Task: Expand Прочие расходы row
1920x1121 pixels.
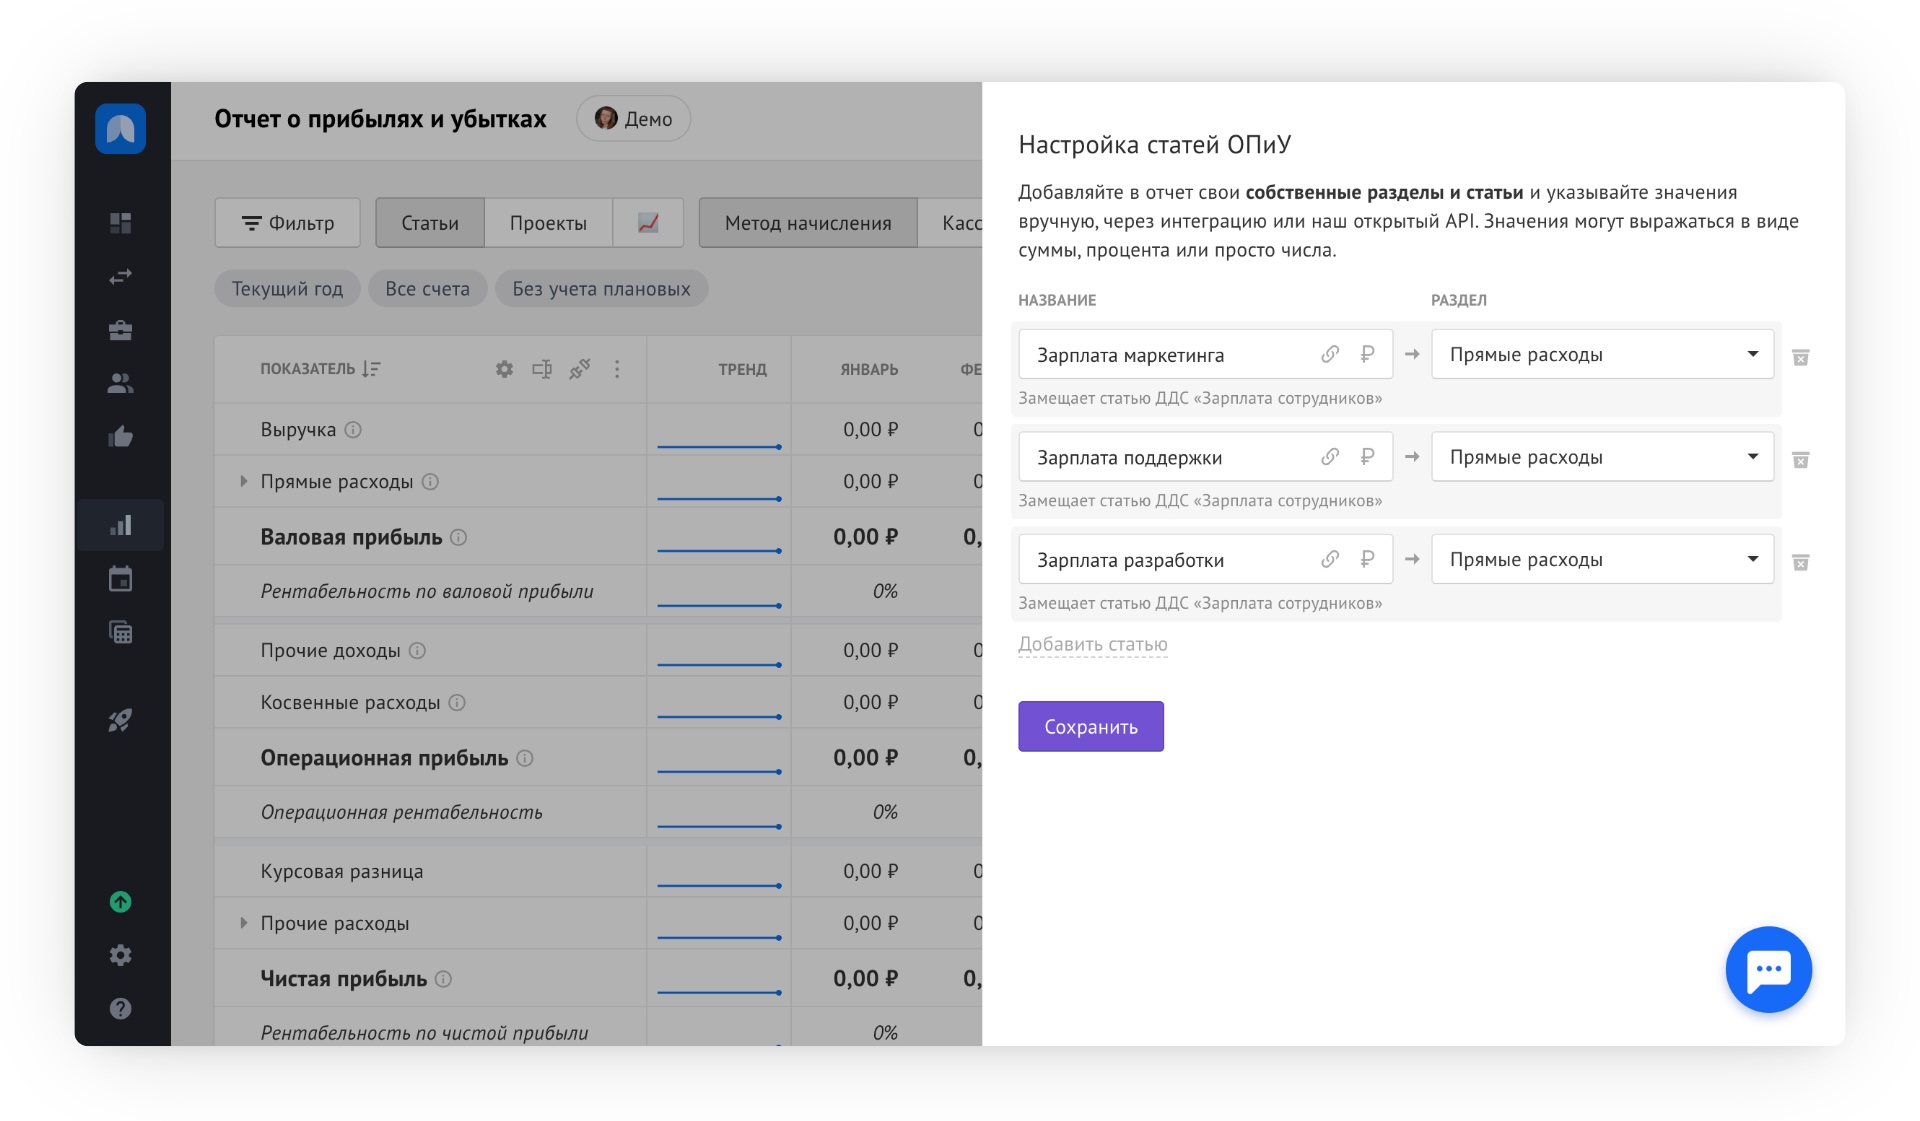Action: coord(243,923)
